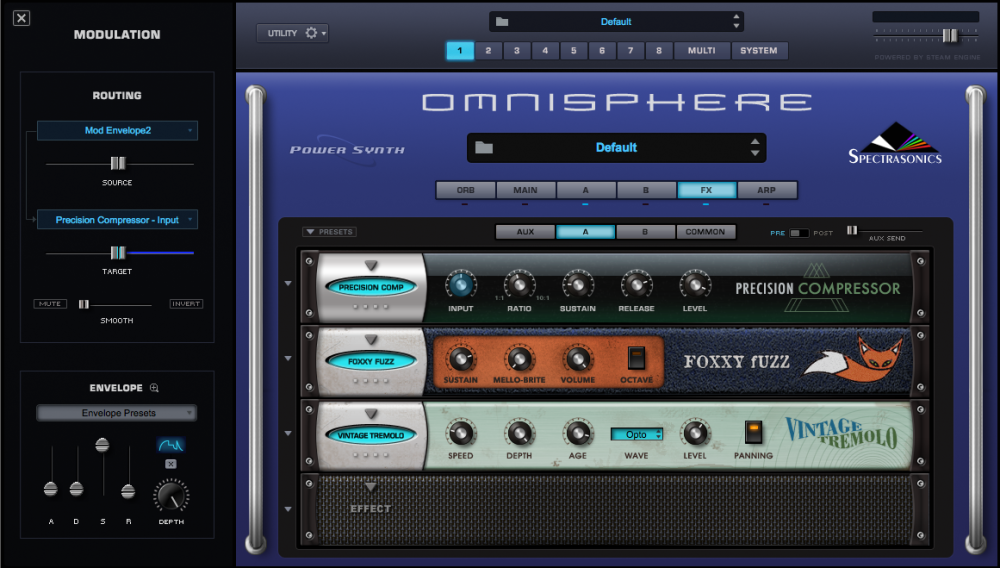This screenshot has height=568, width=1000.
Task: Toggle Precision Comp effect power button
Action: (371, 287)
